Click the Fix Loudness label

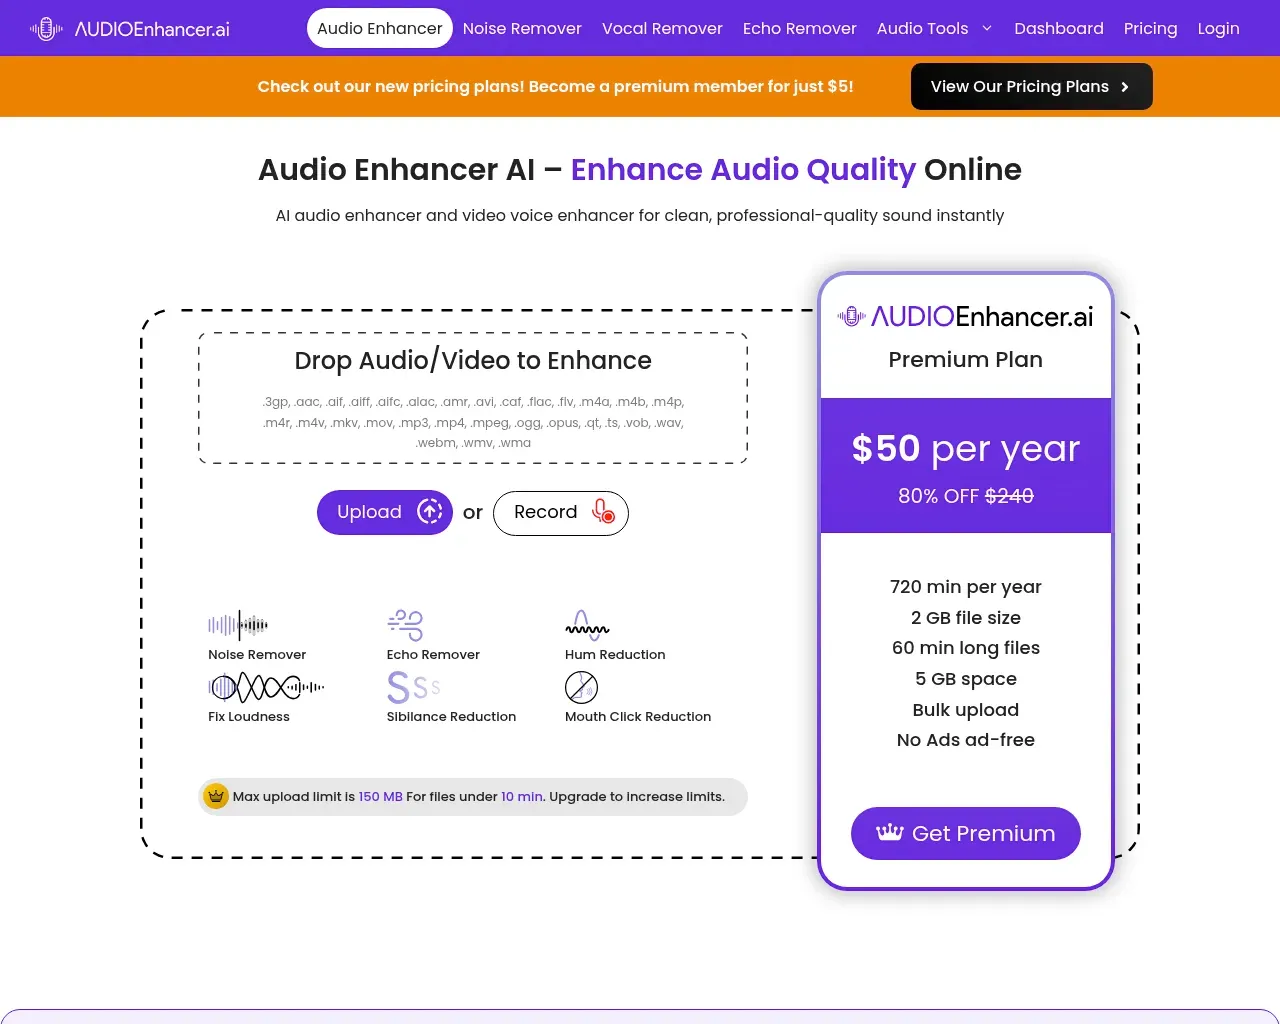pos(249,717)
